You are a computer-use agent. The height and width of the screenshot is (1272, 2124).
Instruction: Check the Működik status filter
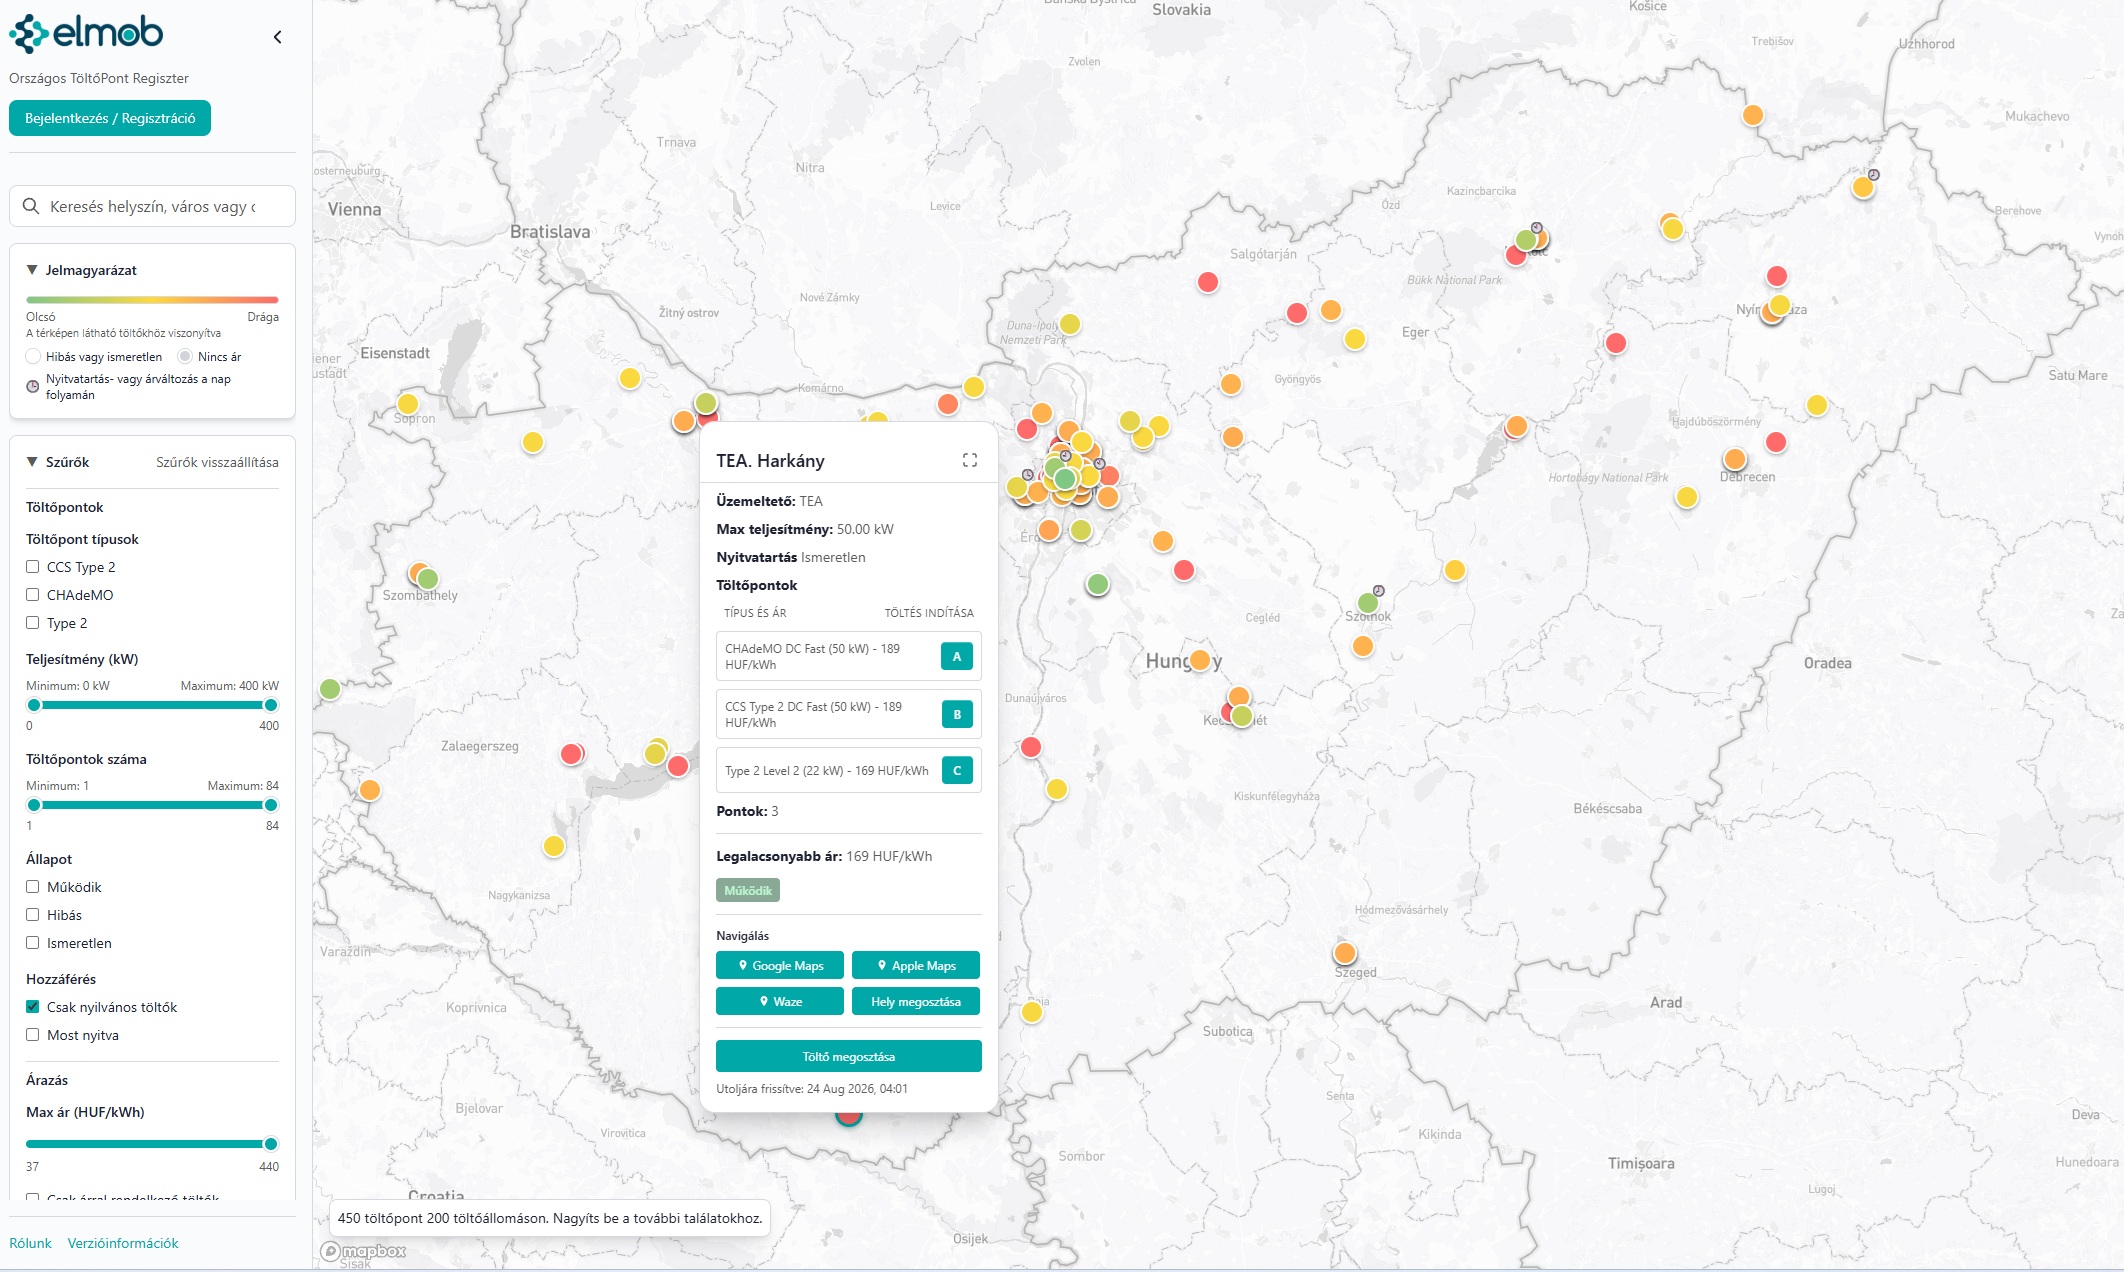click(x=33, y=887)
